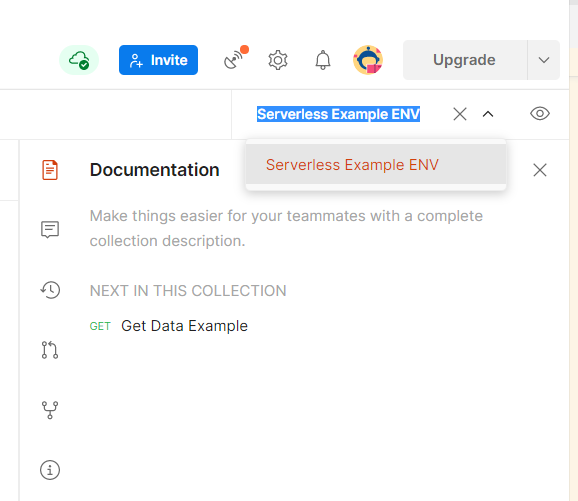Clear the selected environment with the X
Image resolution: width=578 pixels, height=501 pixels.
(460, 114)
